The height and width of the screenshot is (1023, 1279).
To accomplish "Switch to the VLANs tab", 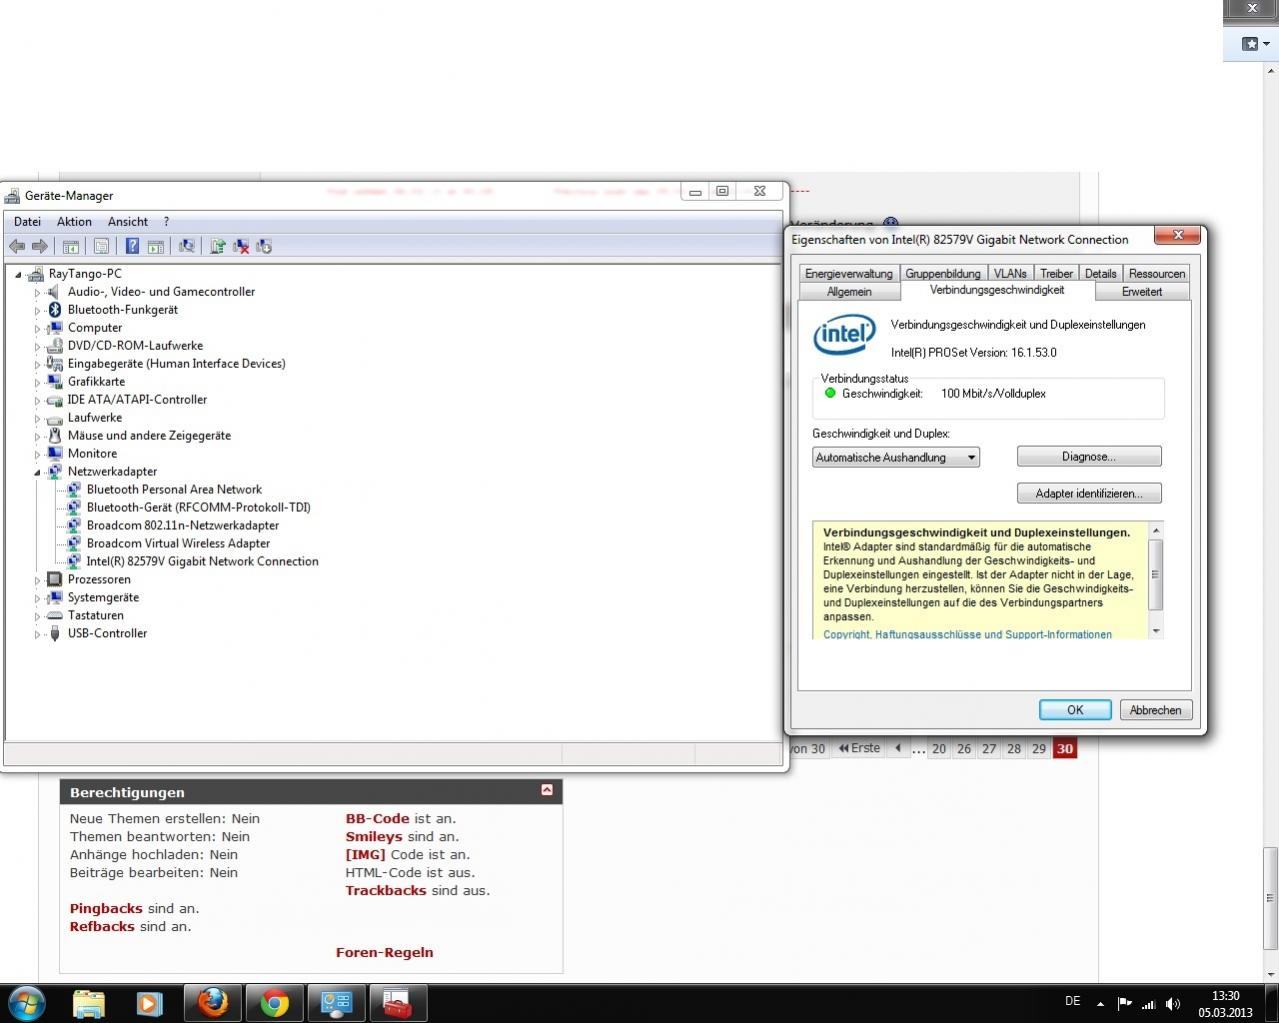I will [x=1010, y=273].
